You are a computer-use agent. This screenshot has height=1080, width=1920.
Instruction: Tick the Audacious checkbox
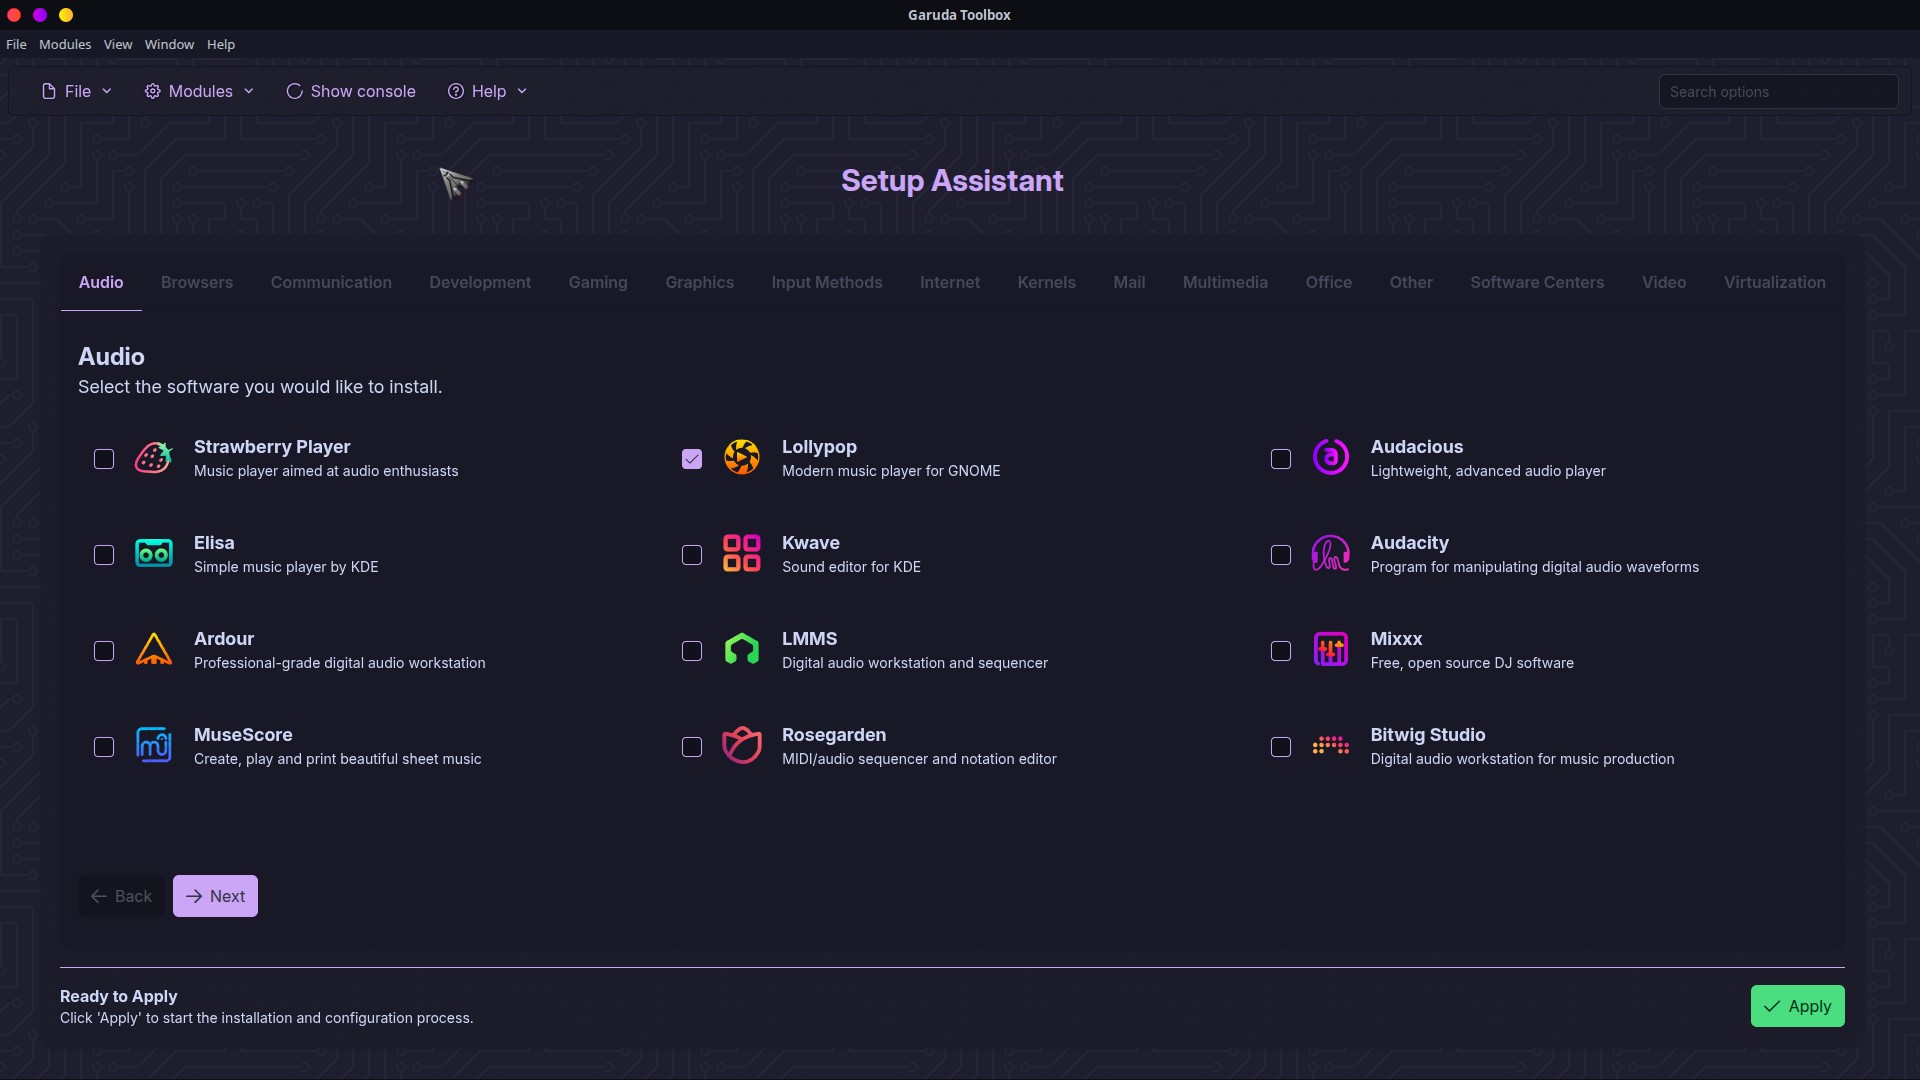point(1281,459)
